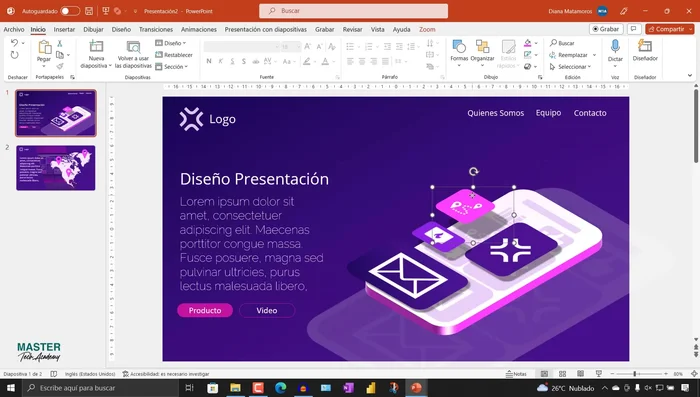Click the Buscar search box

[x=354, y=11]
